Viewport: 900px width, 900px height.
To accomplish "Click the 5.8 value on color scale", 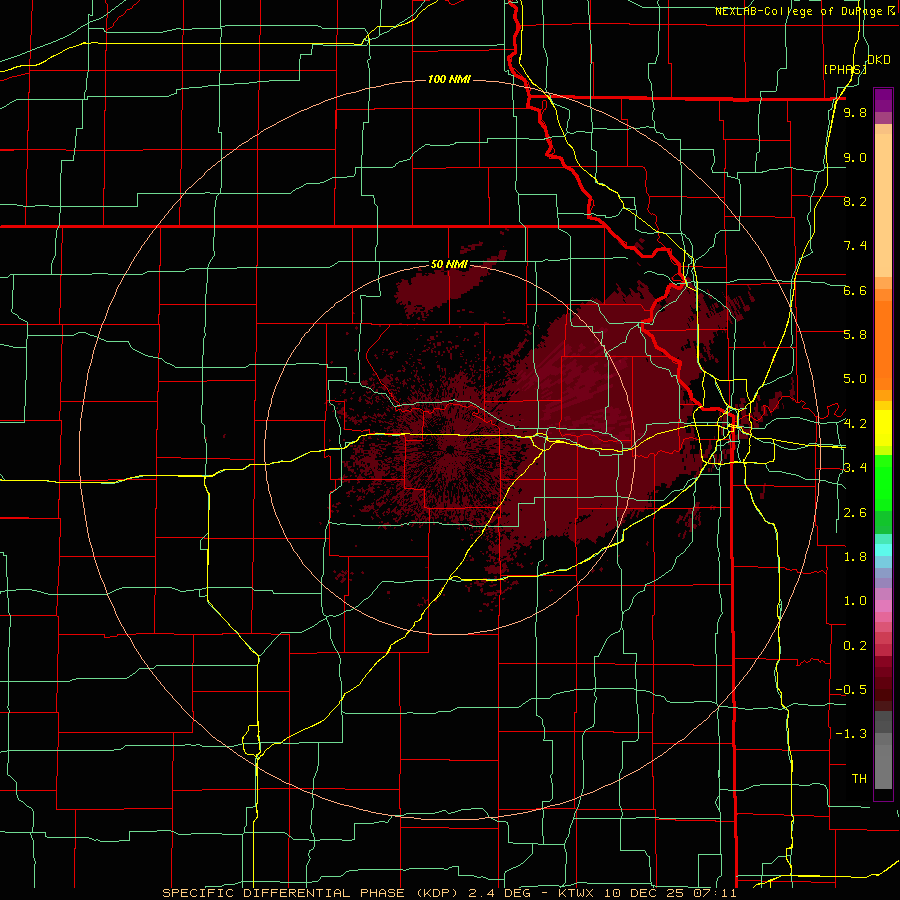I will click(x=855, y=335).
